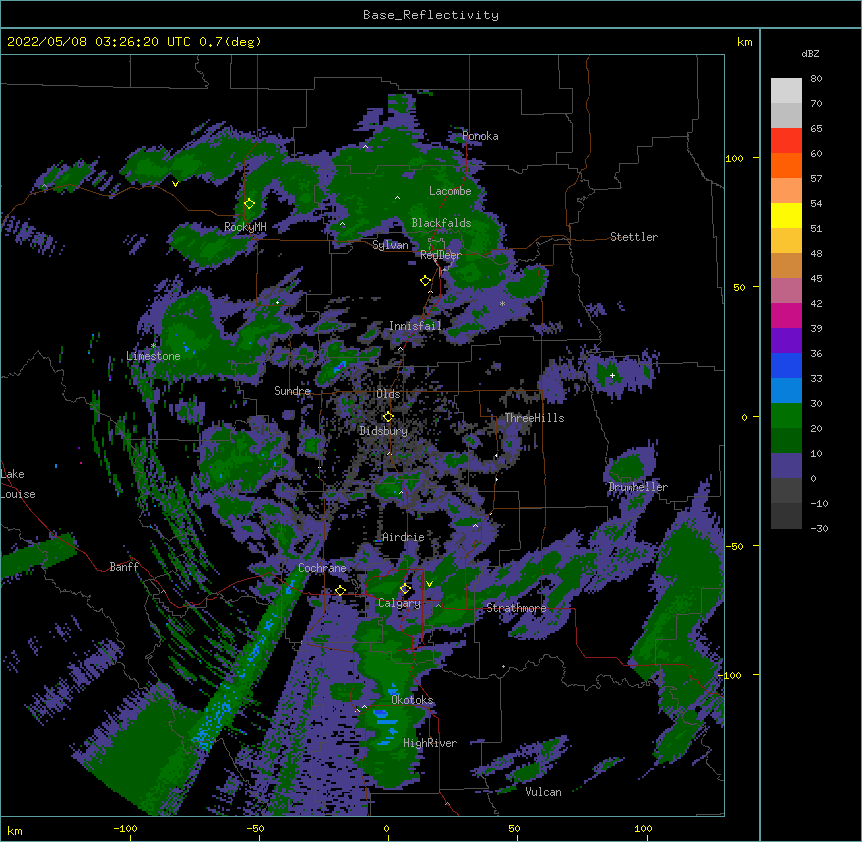Click the yellow V marker northwest of RockyMH
This screenshot has width=862, height=842.
pyautogui.click(x=175, y=184)
